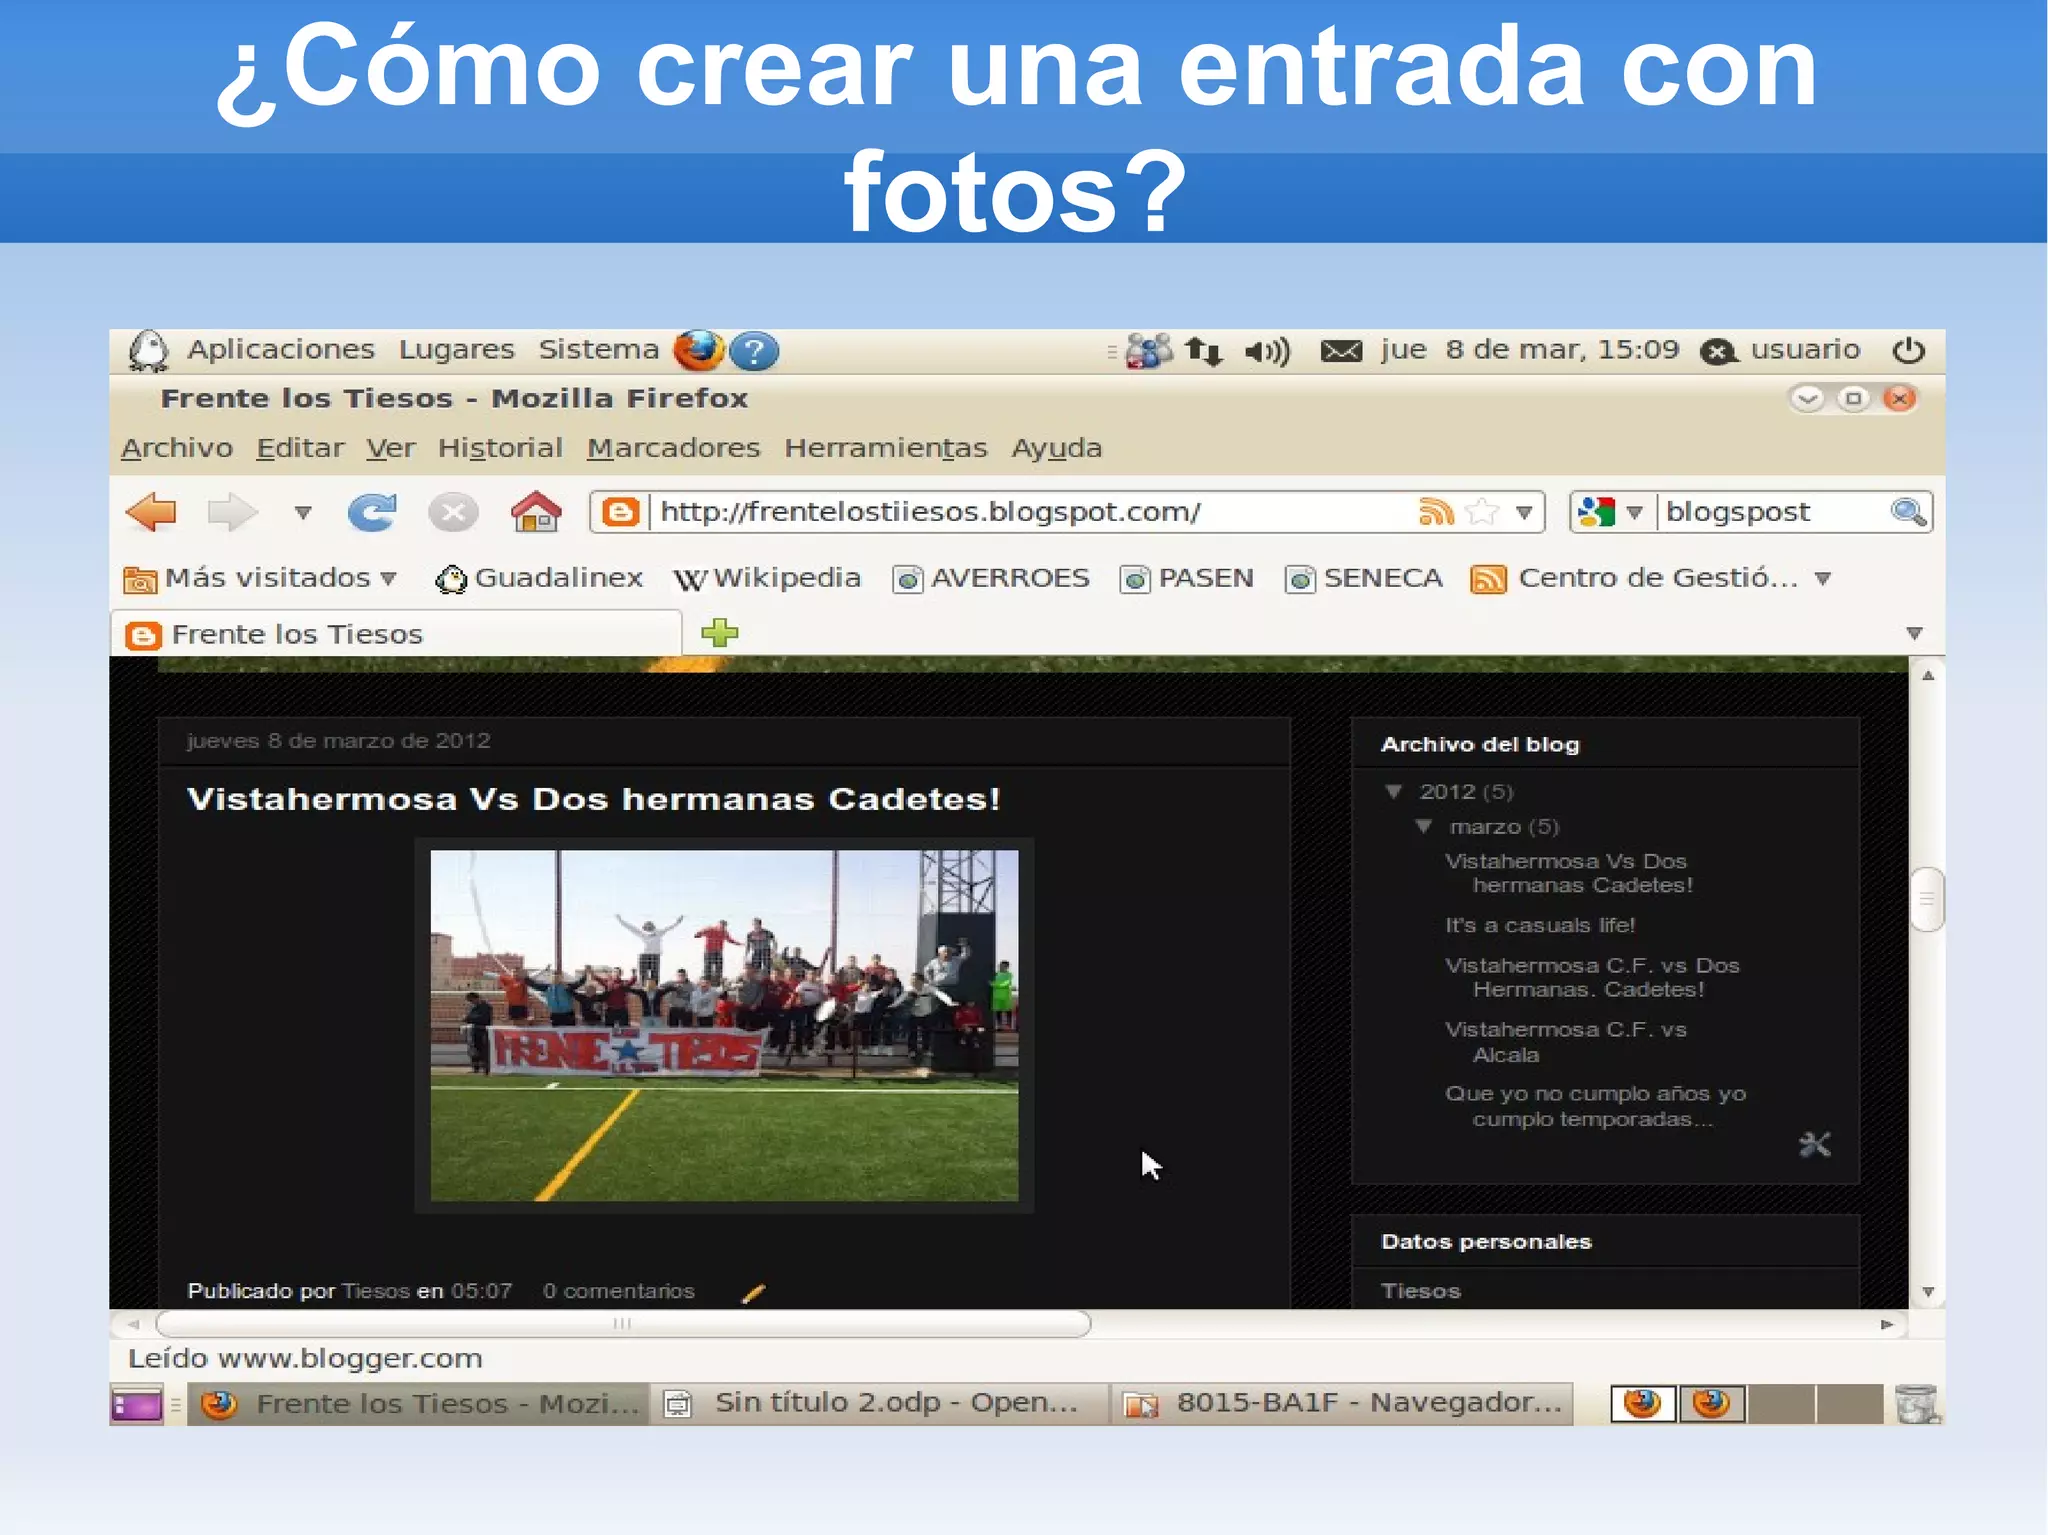Screen dimensions: 2048x1535
Task: Open the Ayuda menu
Action: 1057,448
